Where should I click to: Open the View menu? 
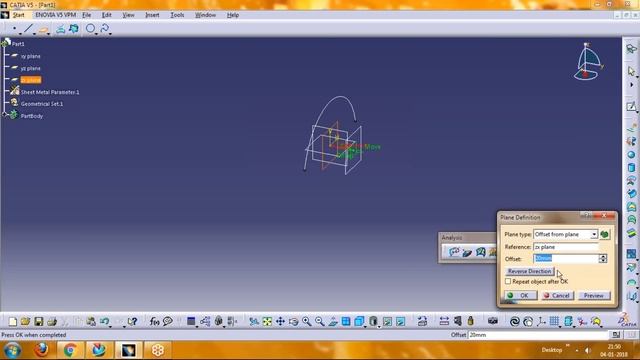128,15
